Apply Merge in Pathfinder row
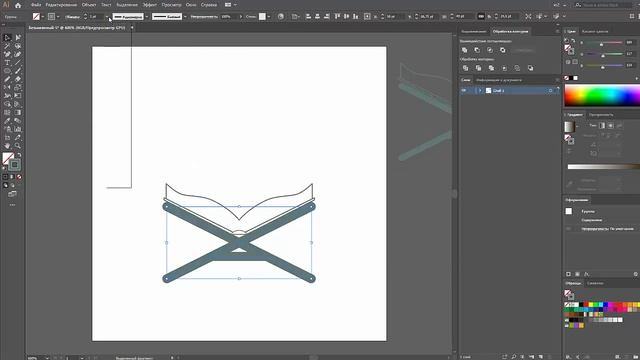This screenshot has height=360, width=640. [x=491, y=68]
